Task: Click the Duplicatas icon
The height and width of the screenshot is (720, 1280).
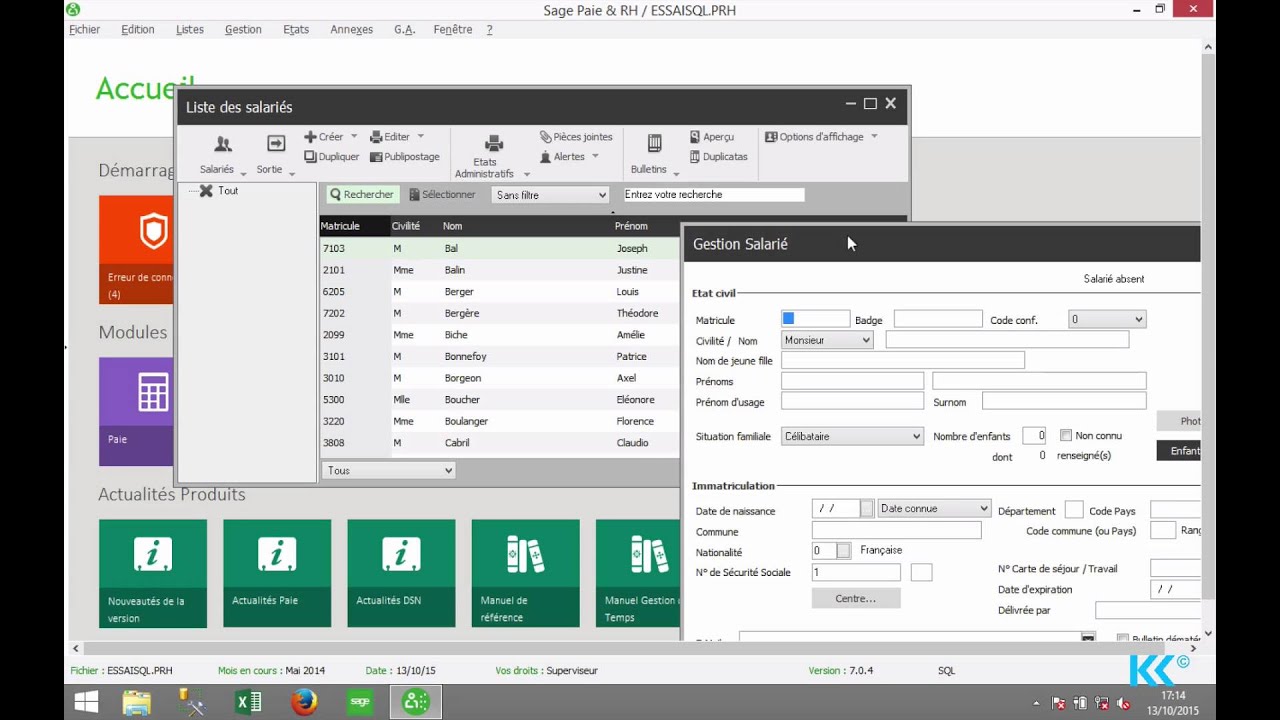Action: tap(695, 157)
